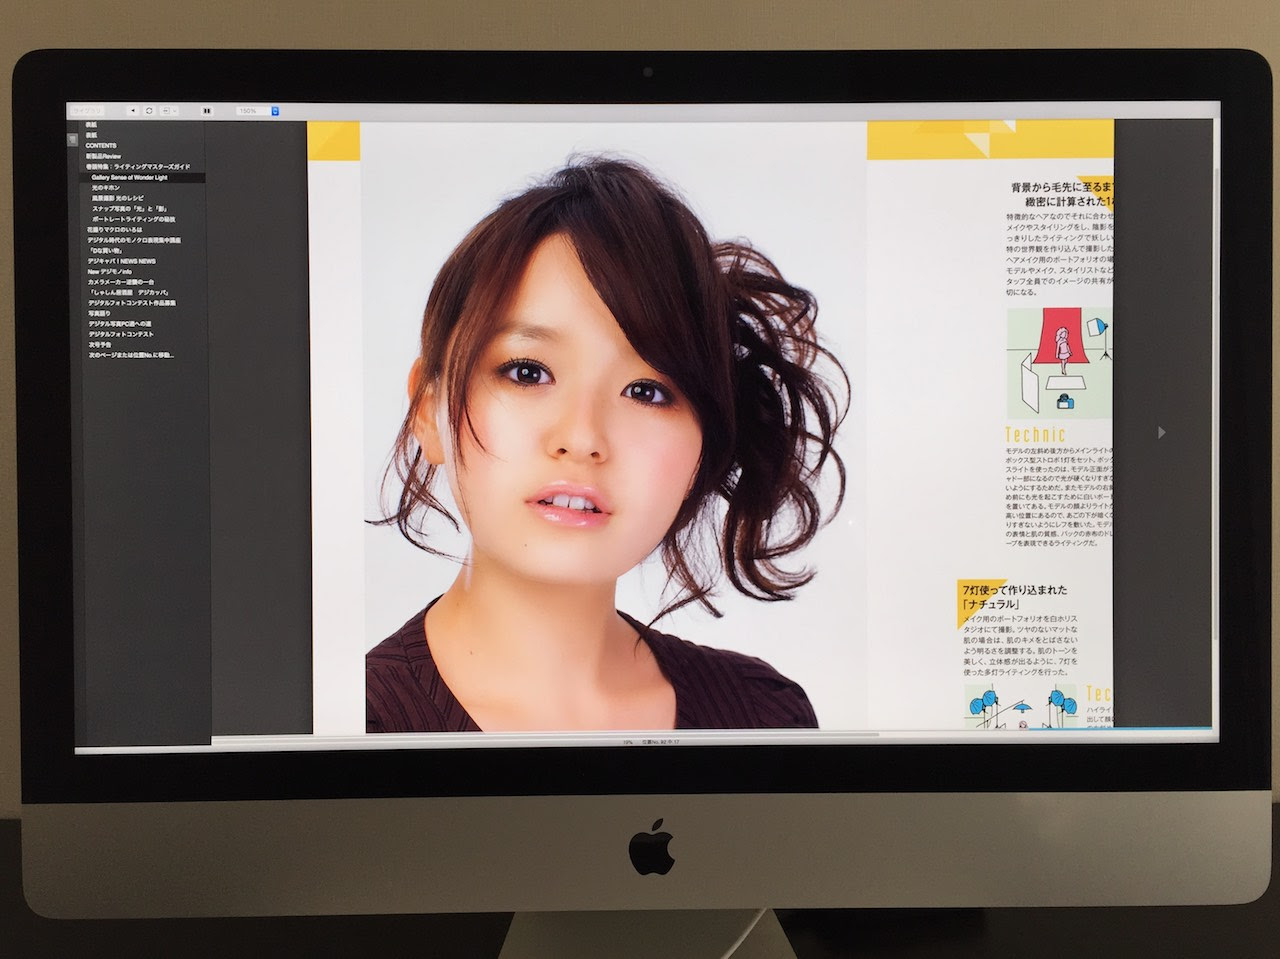Click the blue zoom stepper icon next to 150%
The height and width of the screenshot is (959, 1280).
[276, 110]
